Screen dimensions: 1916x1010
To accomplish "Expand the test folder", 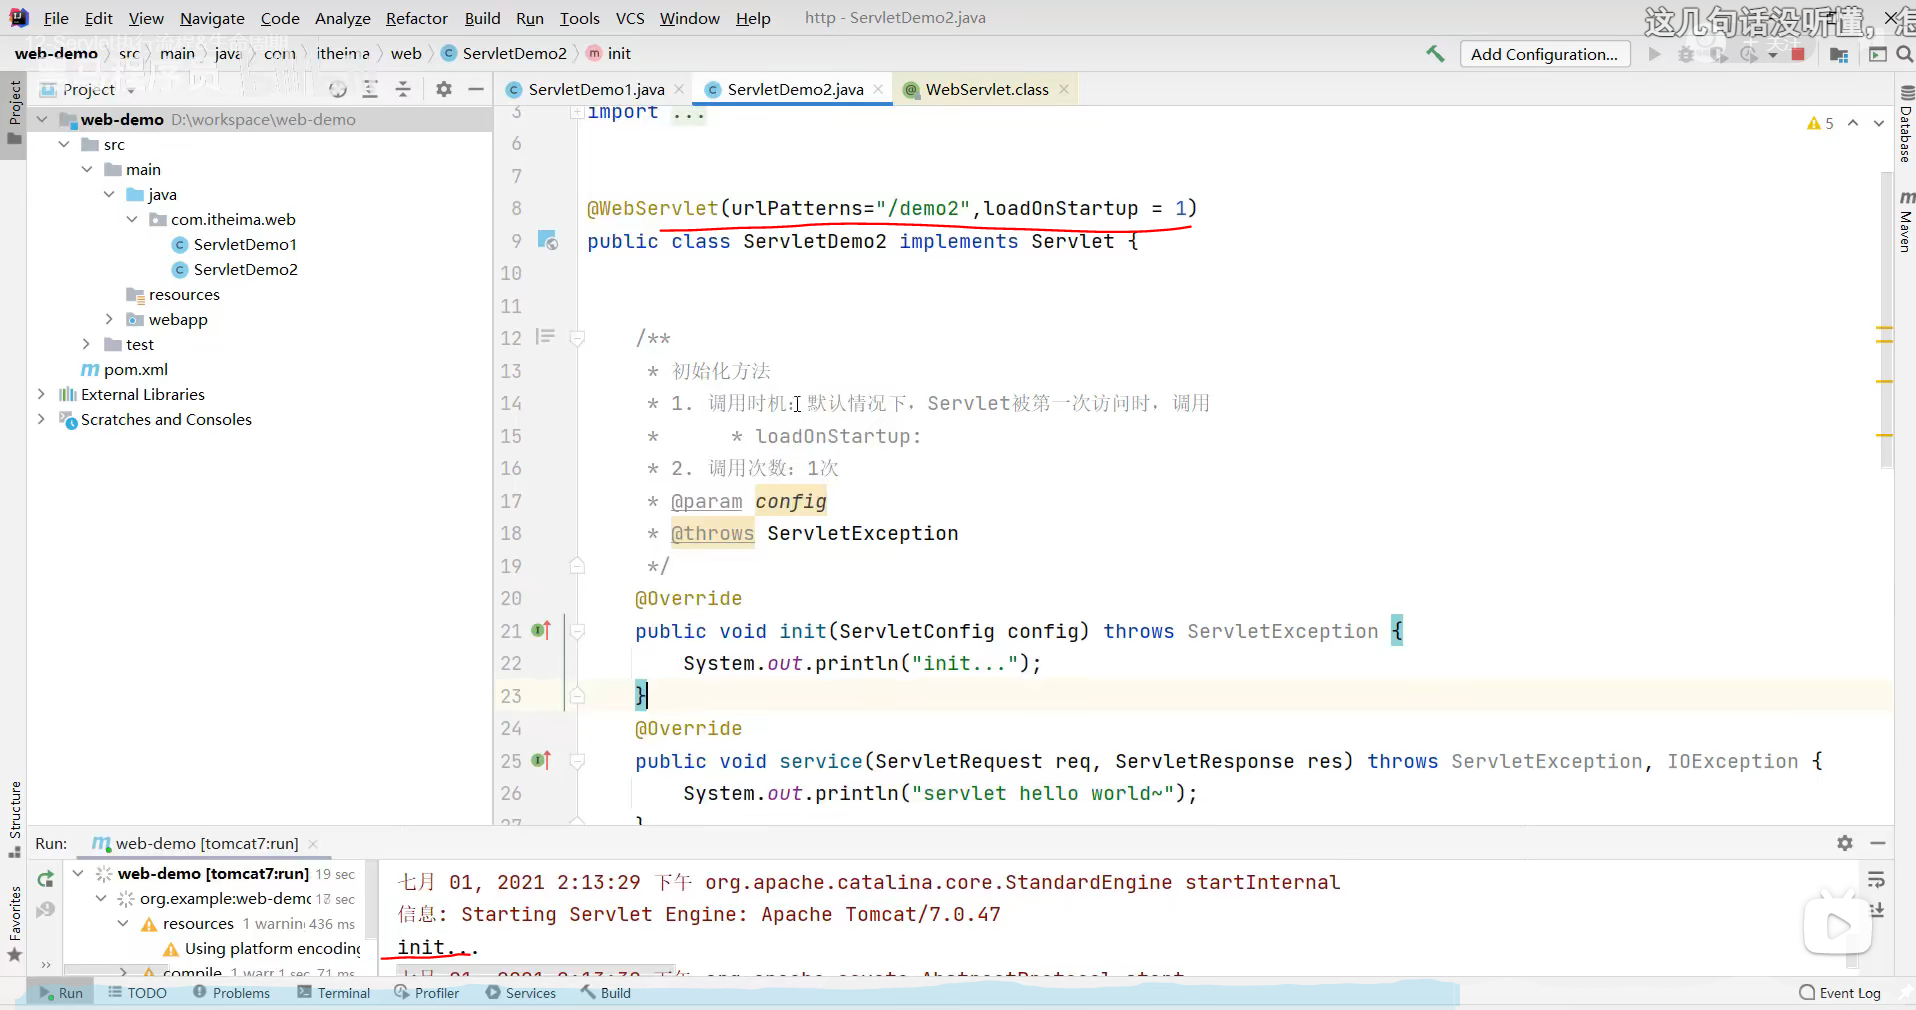I will 87,344.
